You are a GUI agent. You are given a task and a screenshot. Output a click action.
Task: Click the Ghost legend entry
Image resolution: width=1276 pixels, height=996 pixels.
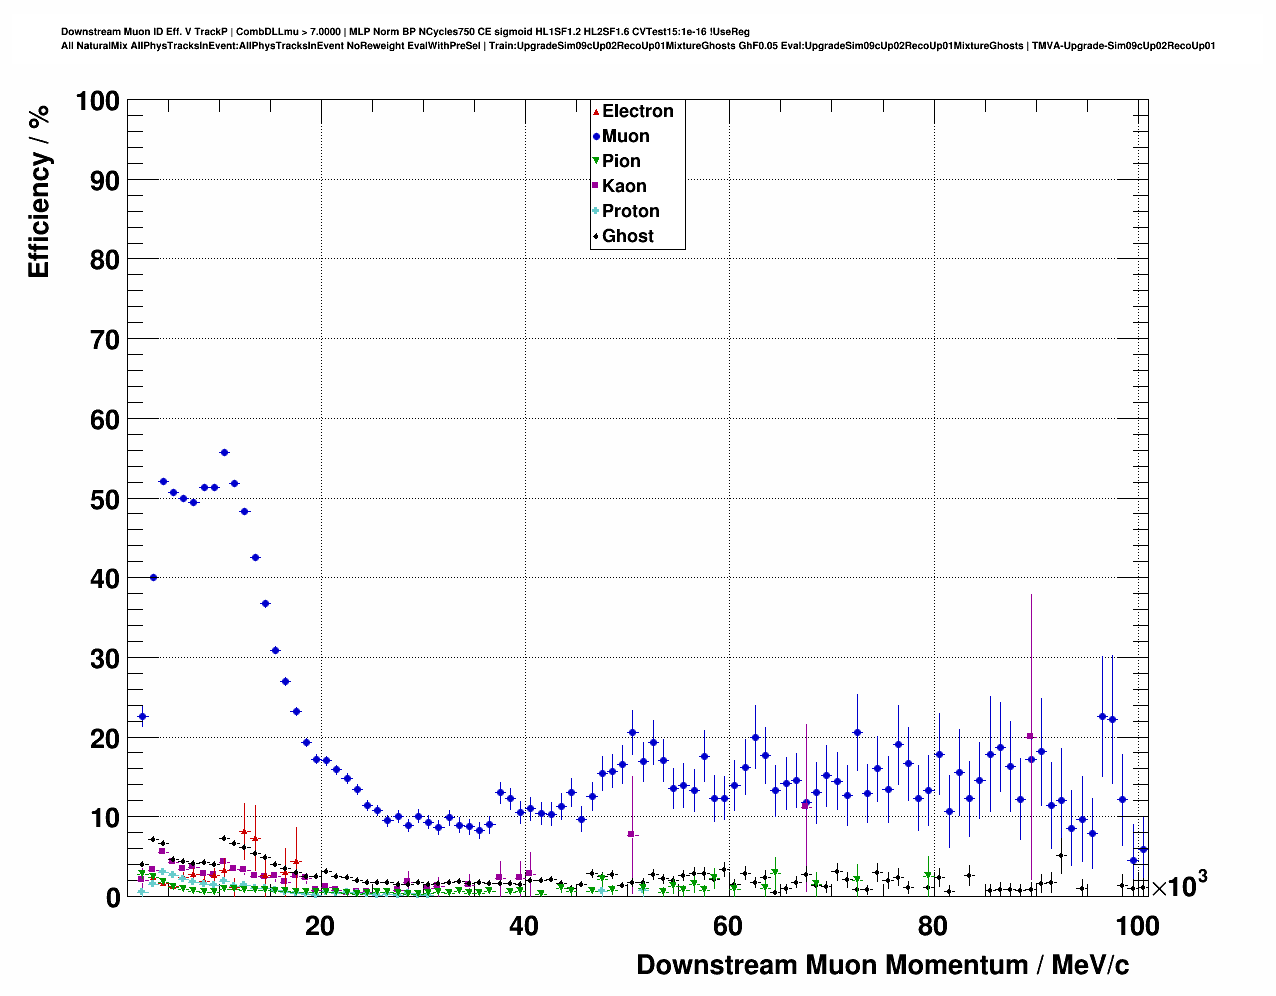(x=623, y=236)
